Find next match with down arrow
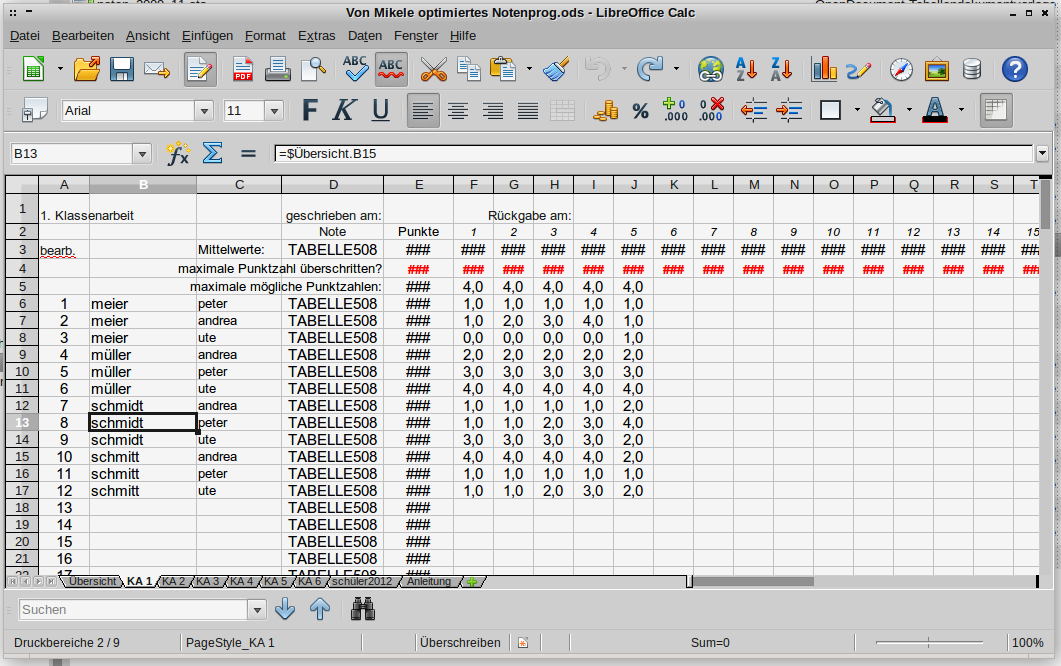The width and height of the screenshot is (1061, 666). [x=285, y=609]
